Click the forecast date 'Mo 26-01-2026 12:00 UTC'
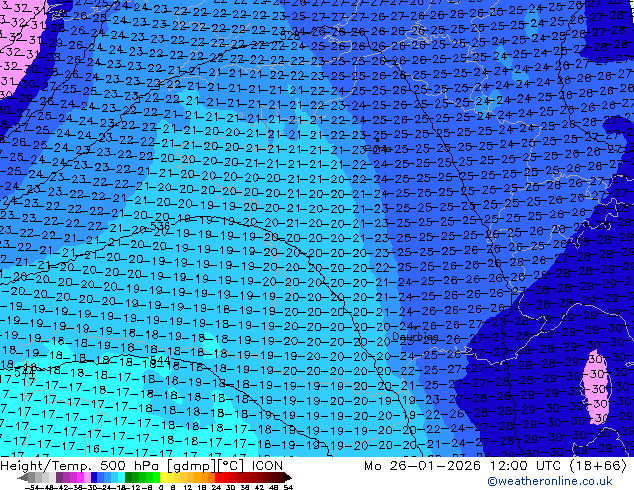 coord(465,466)
